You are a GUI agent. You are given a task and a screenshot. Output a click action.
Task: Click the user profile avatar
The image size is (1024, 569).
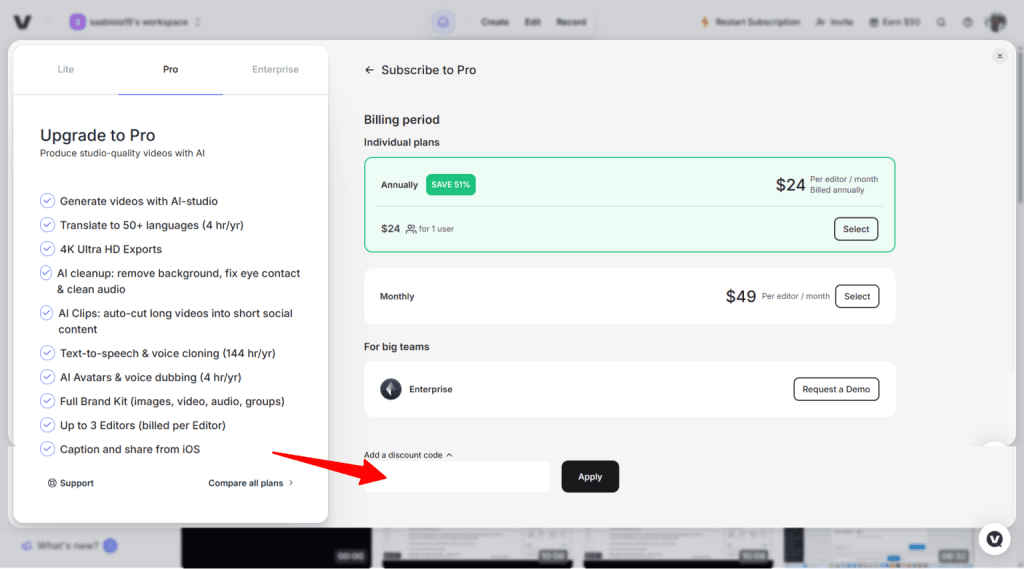coord(996,22)
